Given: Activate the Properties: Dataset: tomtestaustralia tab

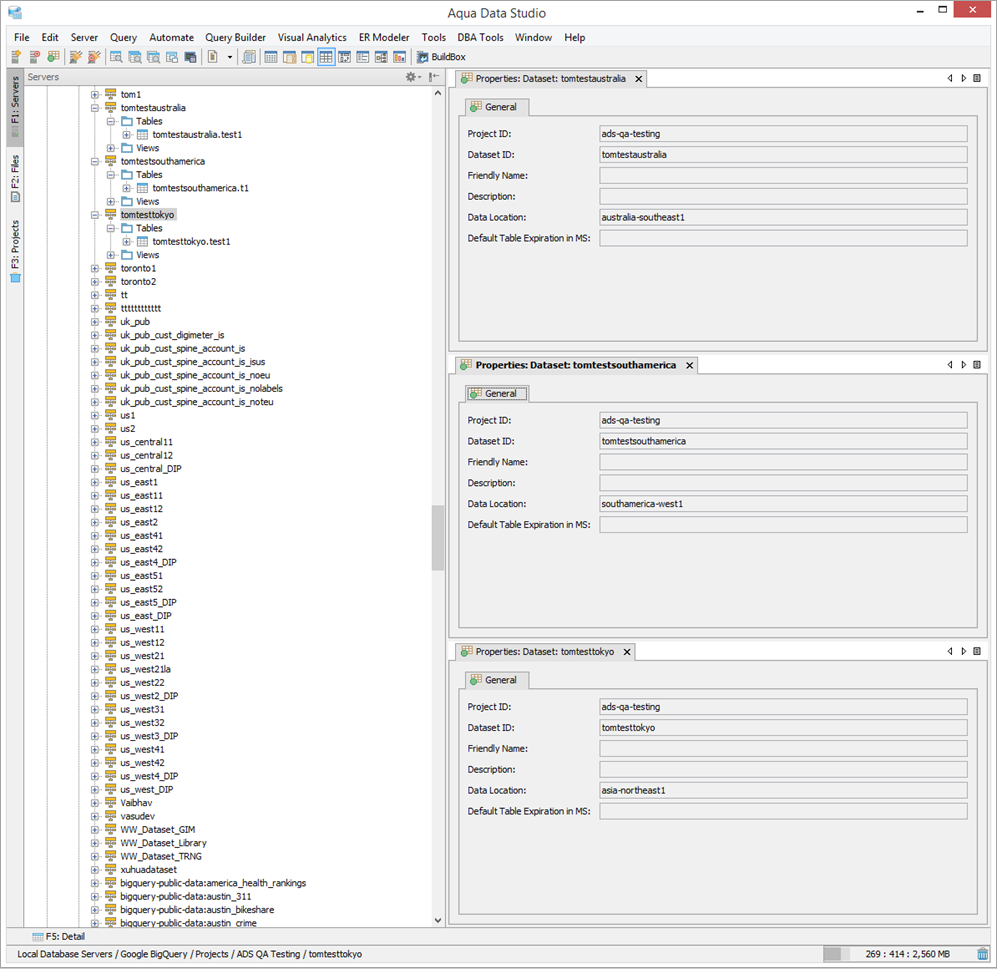Looking at the screenshot, I should coord(551,79).
